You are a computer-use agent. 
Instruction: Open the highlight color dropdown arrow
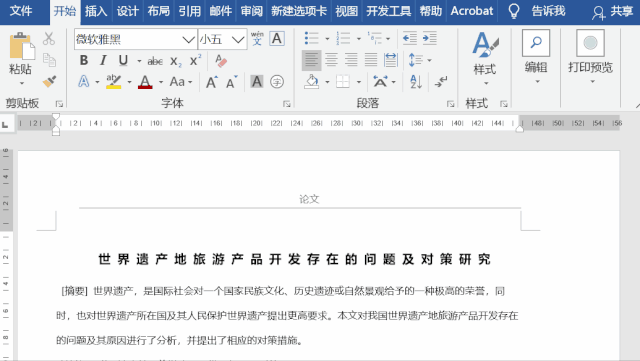point(129,82)
